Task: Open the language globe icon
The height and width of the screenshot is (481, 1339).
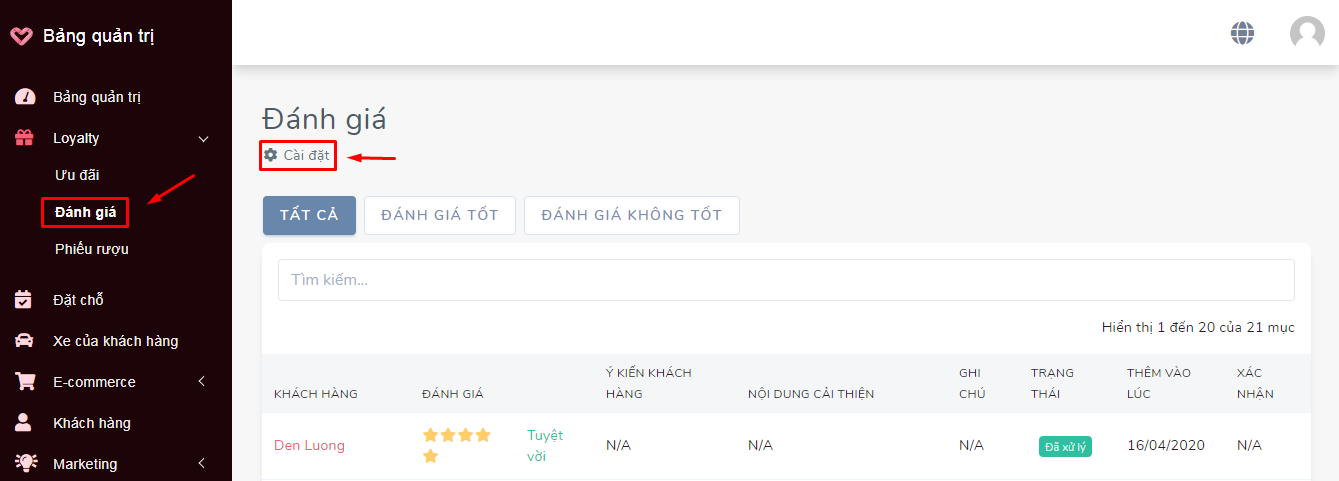Action: click(x=1242, y=33)
